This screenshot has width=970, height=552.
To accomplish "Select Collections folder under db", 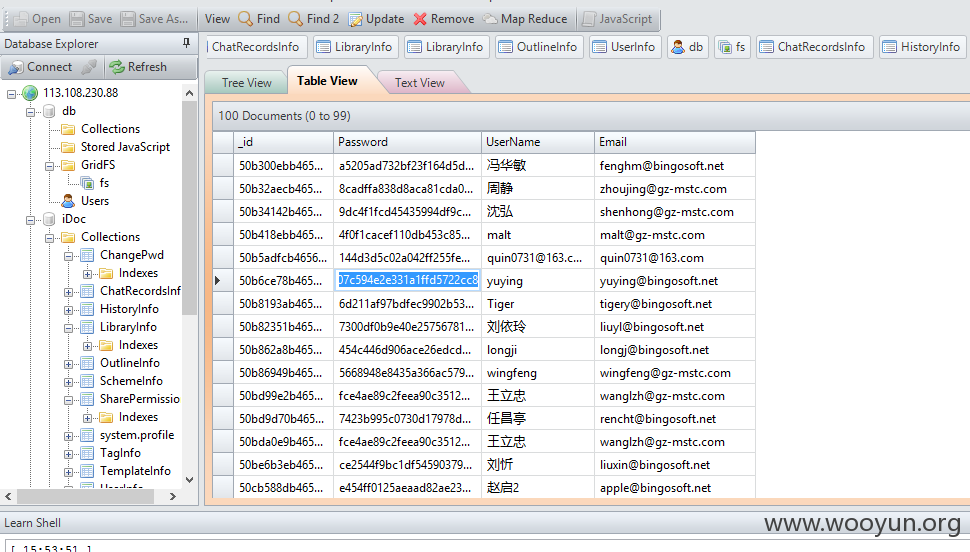I will point(110,129).
